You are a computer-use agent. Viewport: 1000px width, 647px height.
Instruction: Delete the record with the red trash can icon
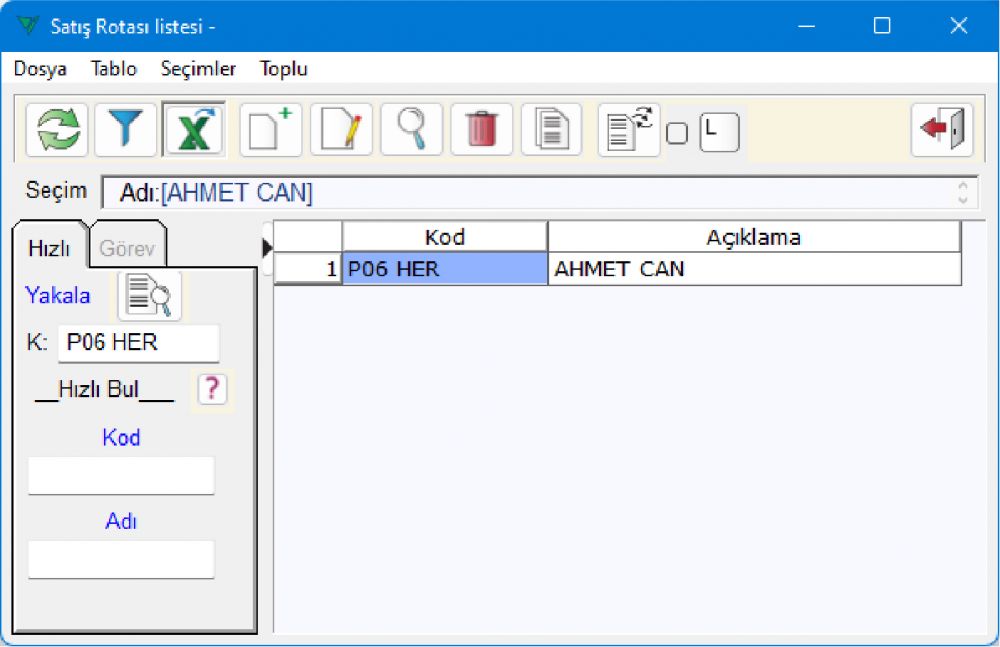(481, 130)
